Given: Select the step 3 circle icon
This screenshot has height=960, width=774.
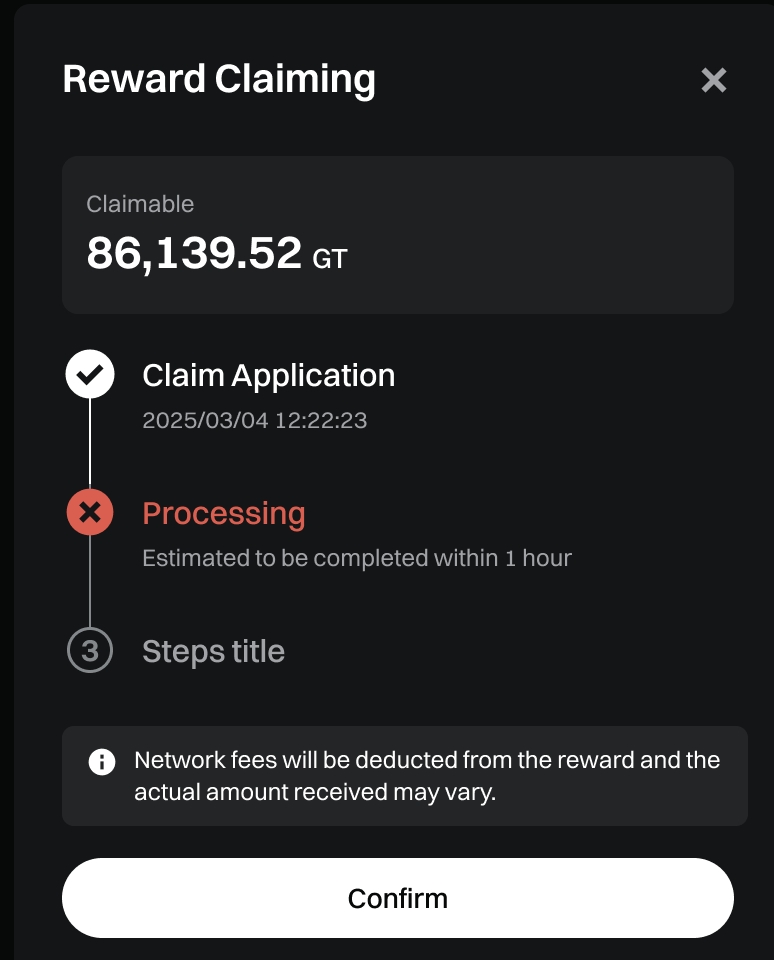Looking at the screenshot, I should [90, 650].
